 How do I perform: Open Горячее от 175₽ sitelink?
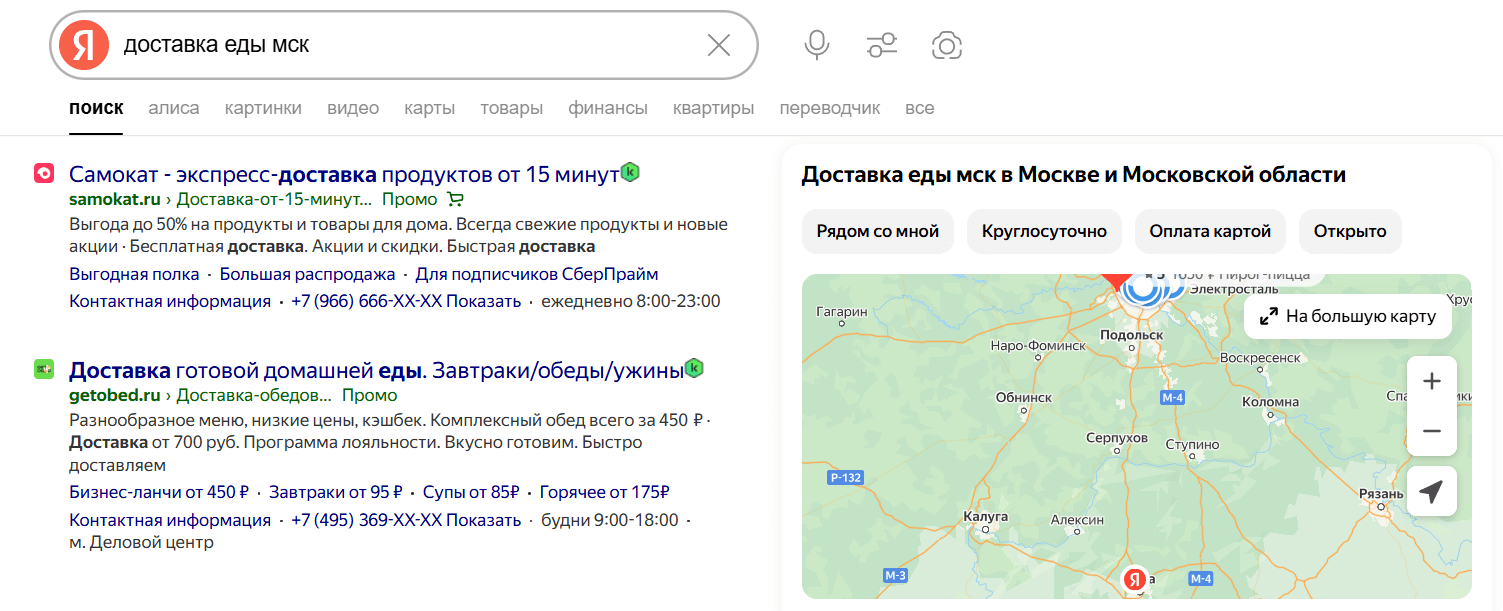(604, 492)
